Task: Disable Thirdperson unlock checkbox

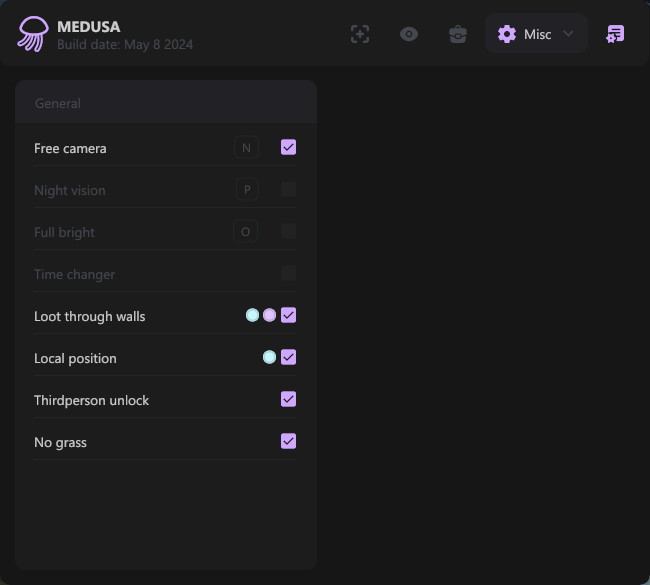Action: click(288, 400)
